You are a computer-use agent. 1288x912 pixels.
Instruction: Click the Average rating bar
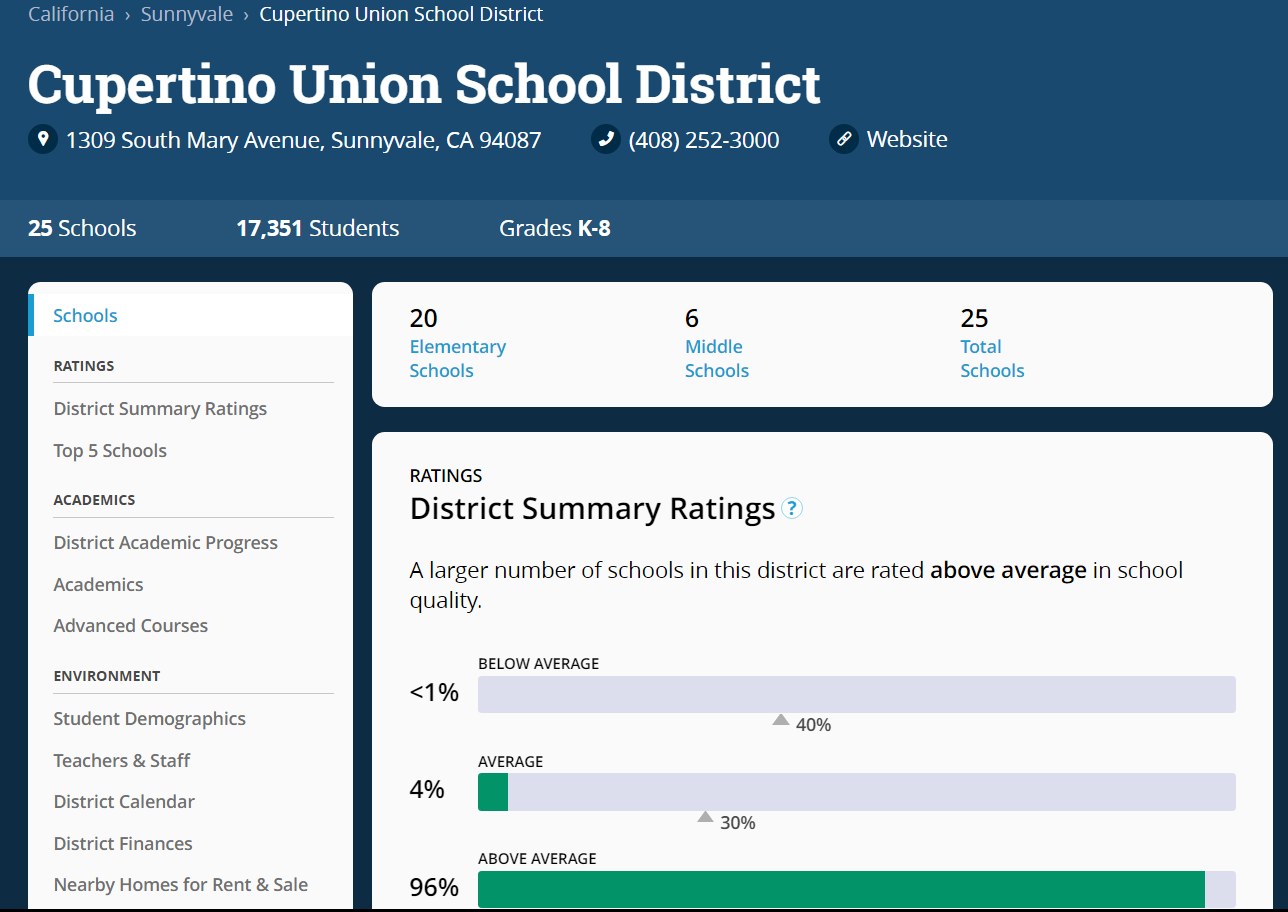(x=857, y=792)
